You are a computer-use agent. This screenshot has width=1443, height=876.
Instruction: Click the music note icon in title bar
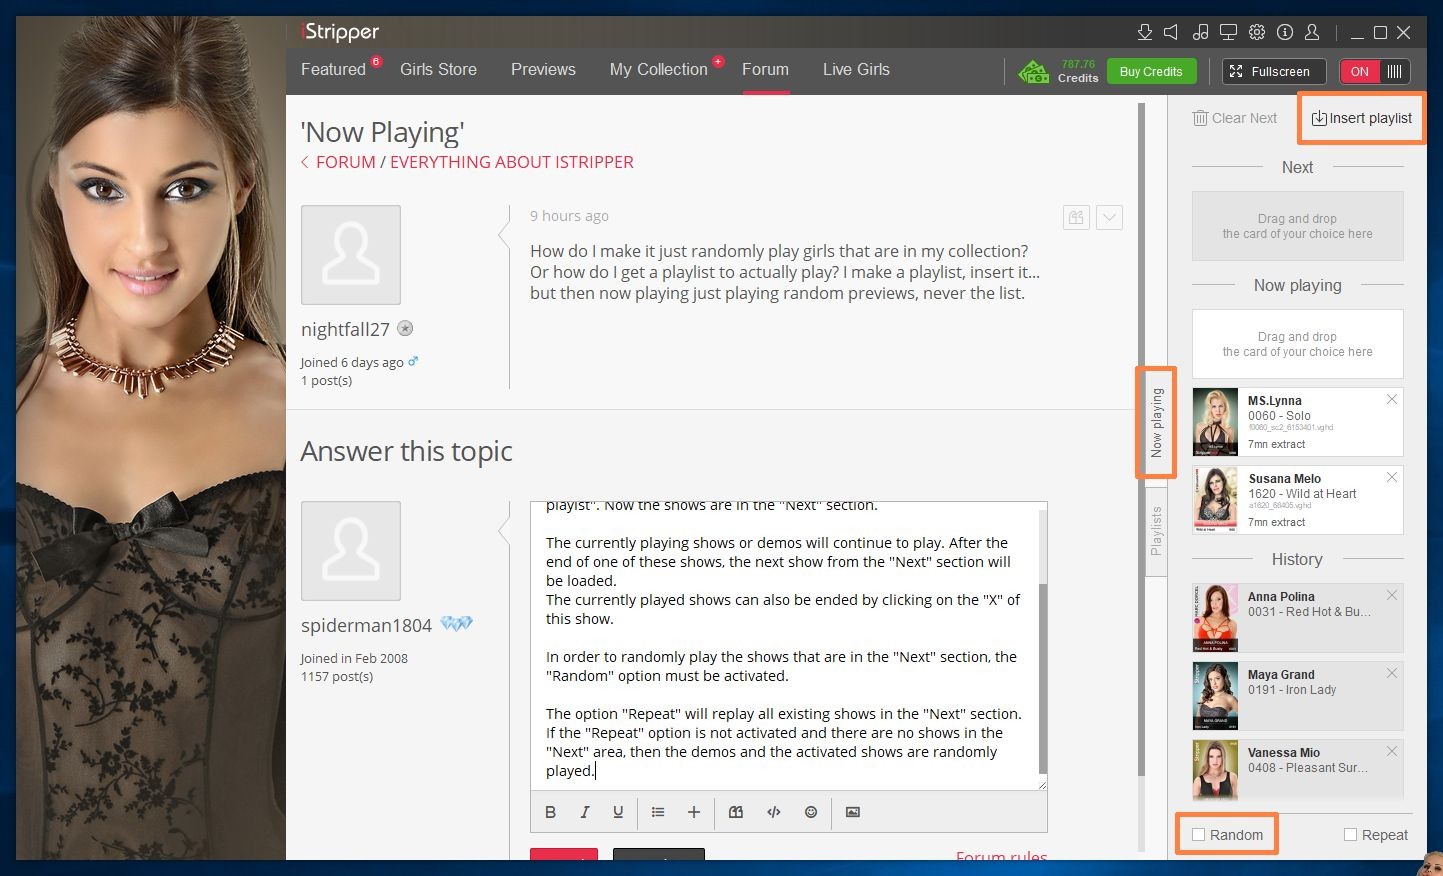[1200, 32]
